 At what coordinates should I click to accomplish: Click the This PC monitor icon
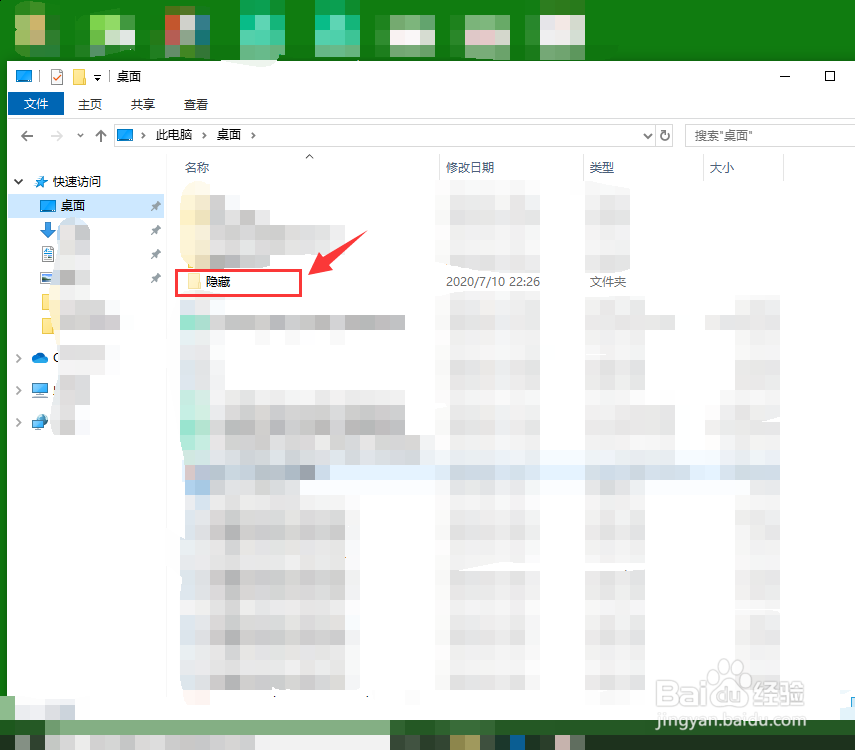point(40,390)
